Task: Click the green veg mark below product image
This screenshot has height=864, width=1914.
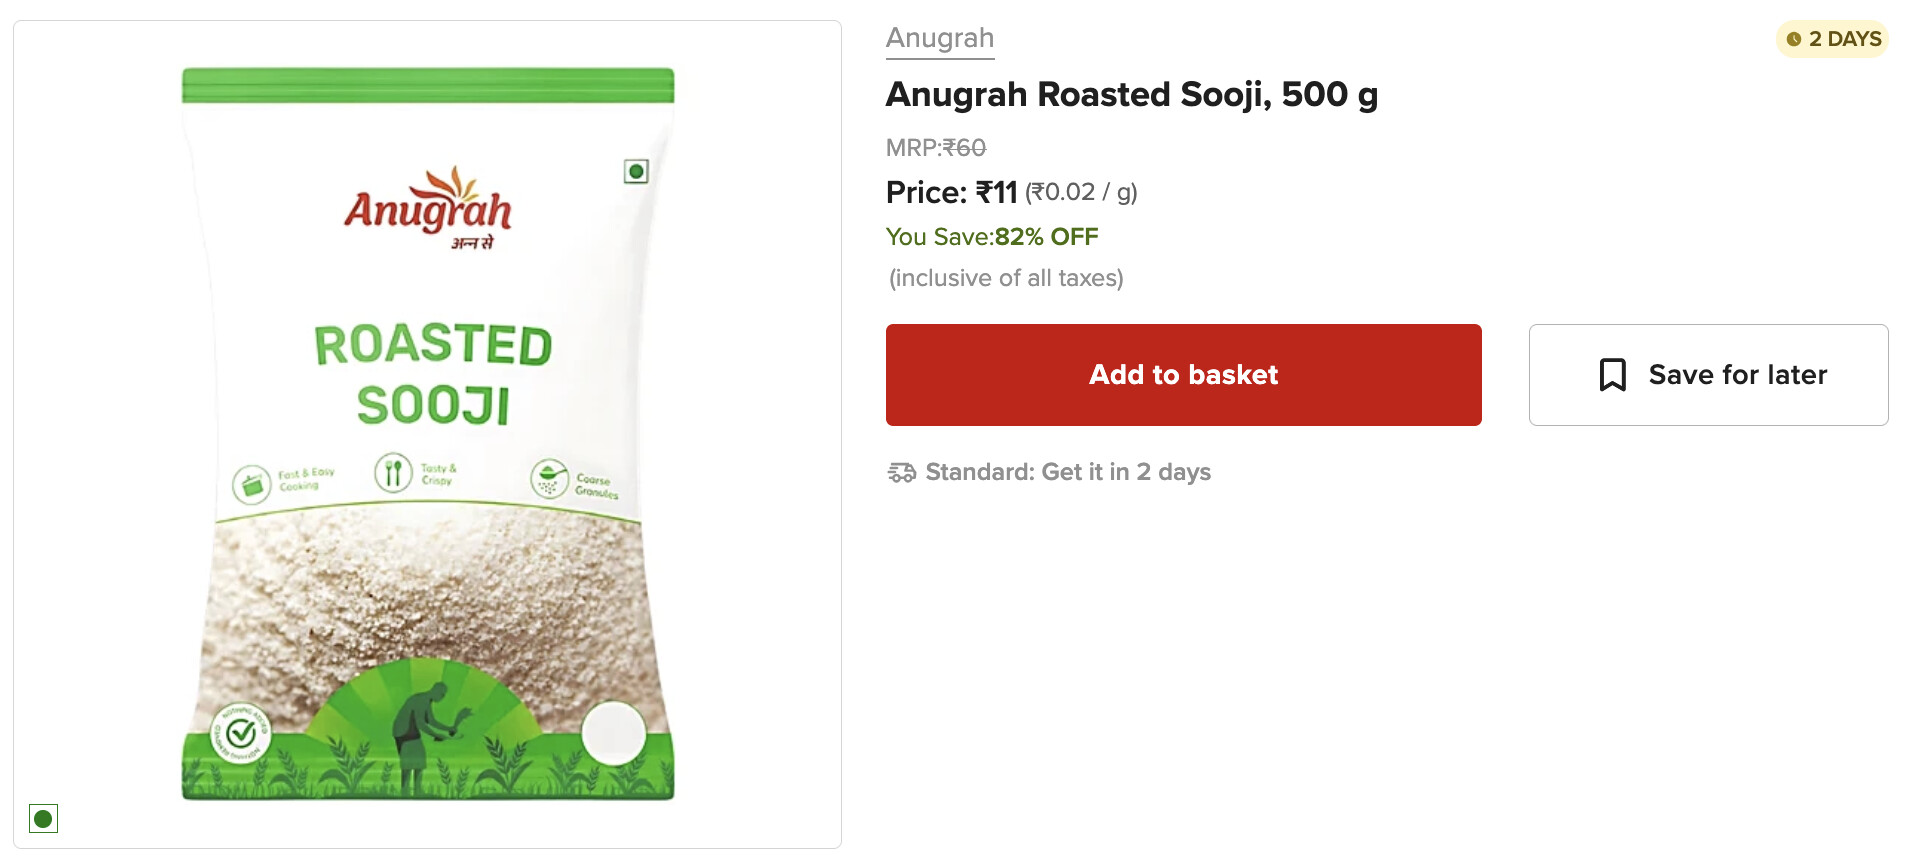Action: [43, 819]
